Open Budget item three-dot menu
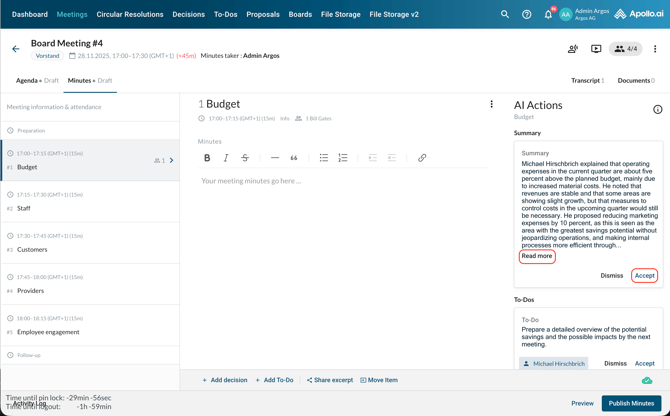The height and width of the screenshot is (416, 670). (x=491, y=104)
